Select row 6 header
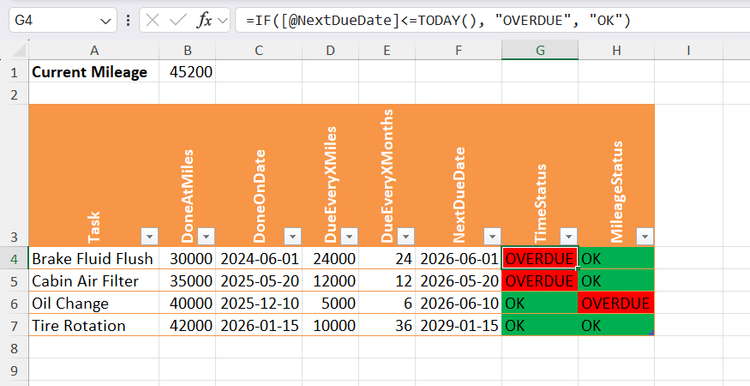 click(x=14, y=303)
